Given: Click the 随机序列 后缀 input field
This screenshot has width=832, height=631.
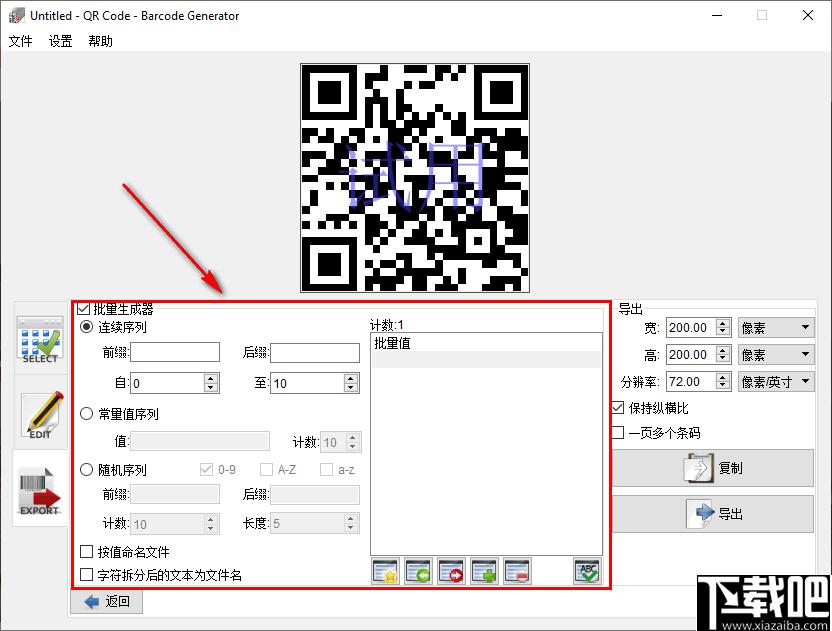Looking at the screenshot, I should (315, 494).
